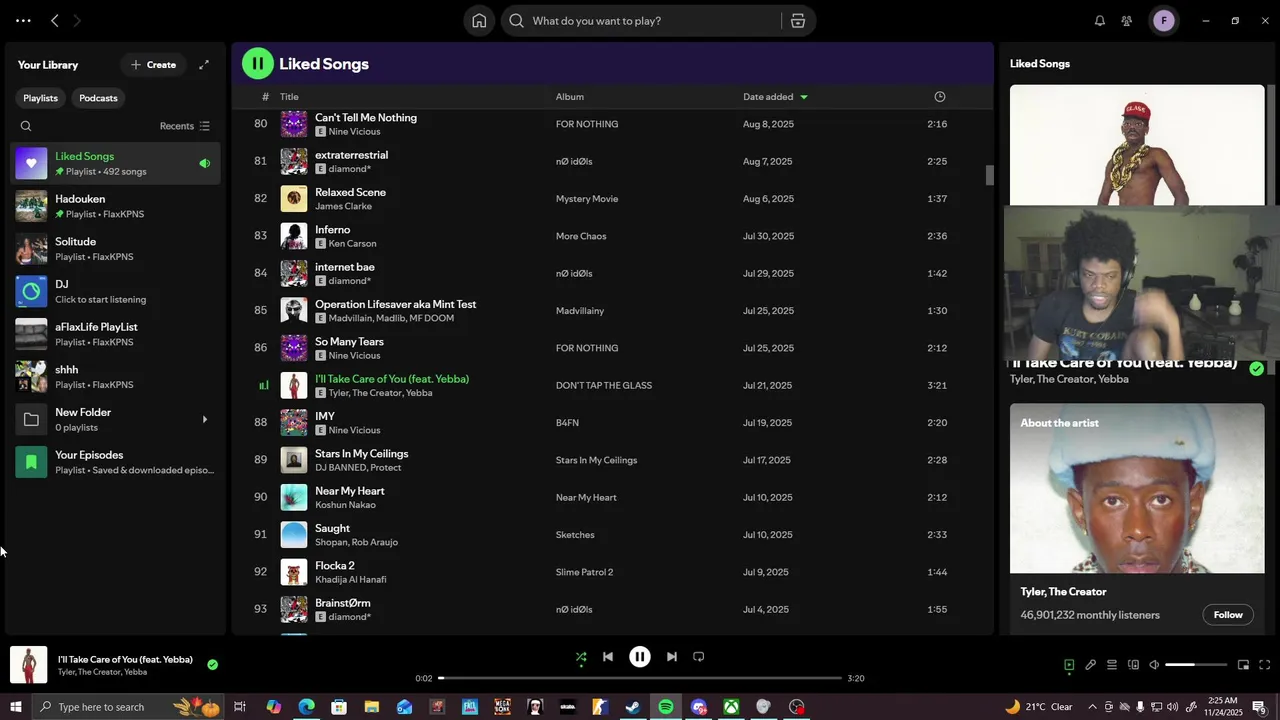This screenshot has width=1280, height=720.
Task: Enter full screen mode
Action: tap(1264, 665)
